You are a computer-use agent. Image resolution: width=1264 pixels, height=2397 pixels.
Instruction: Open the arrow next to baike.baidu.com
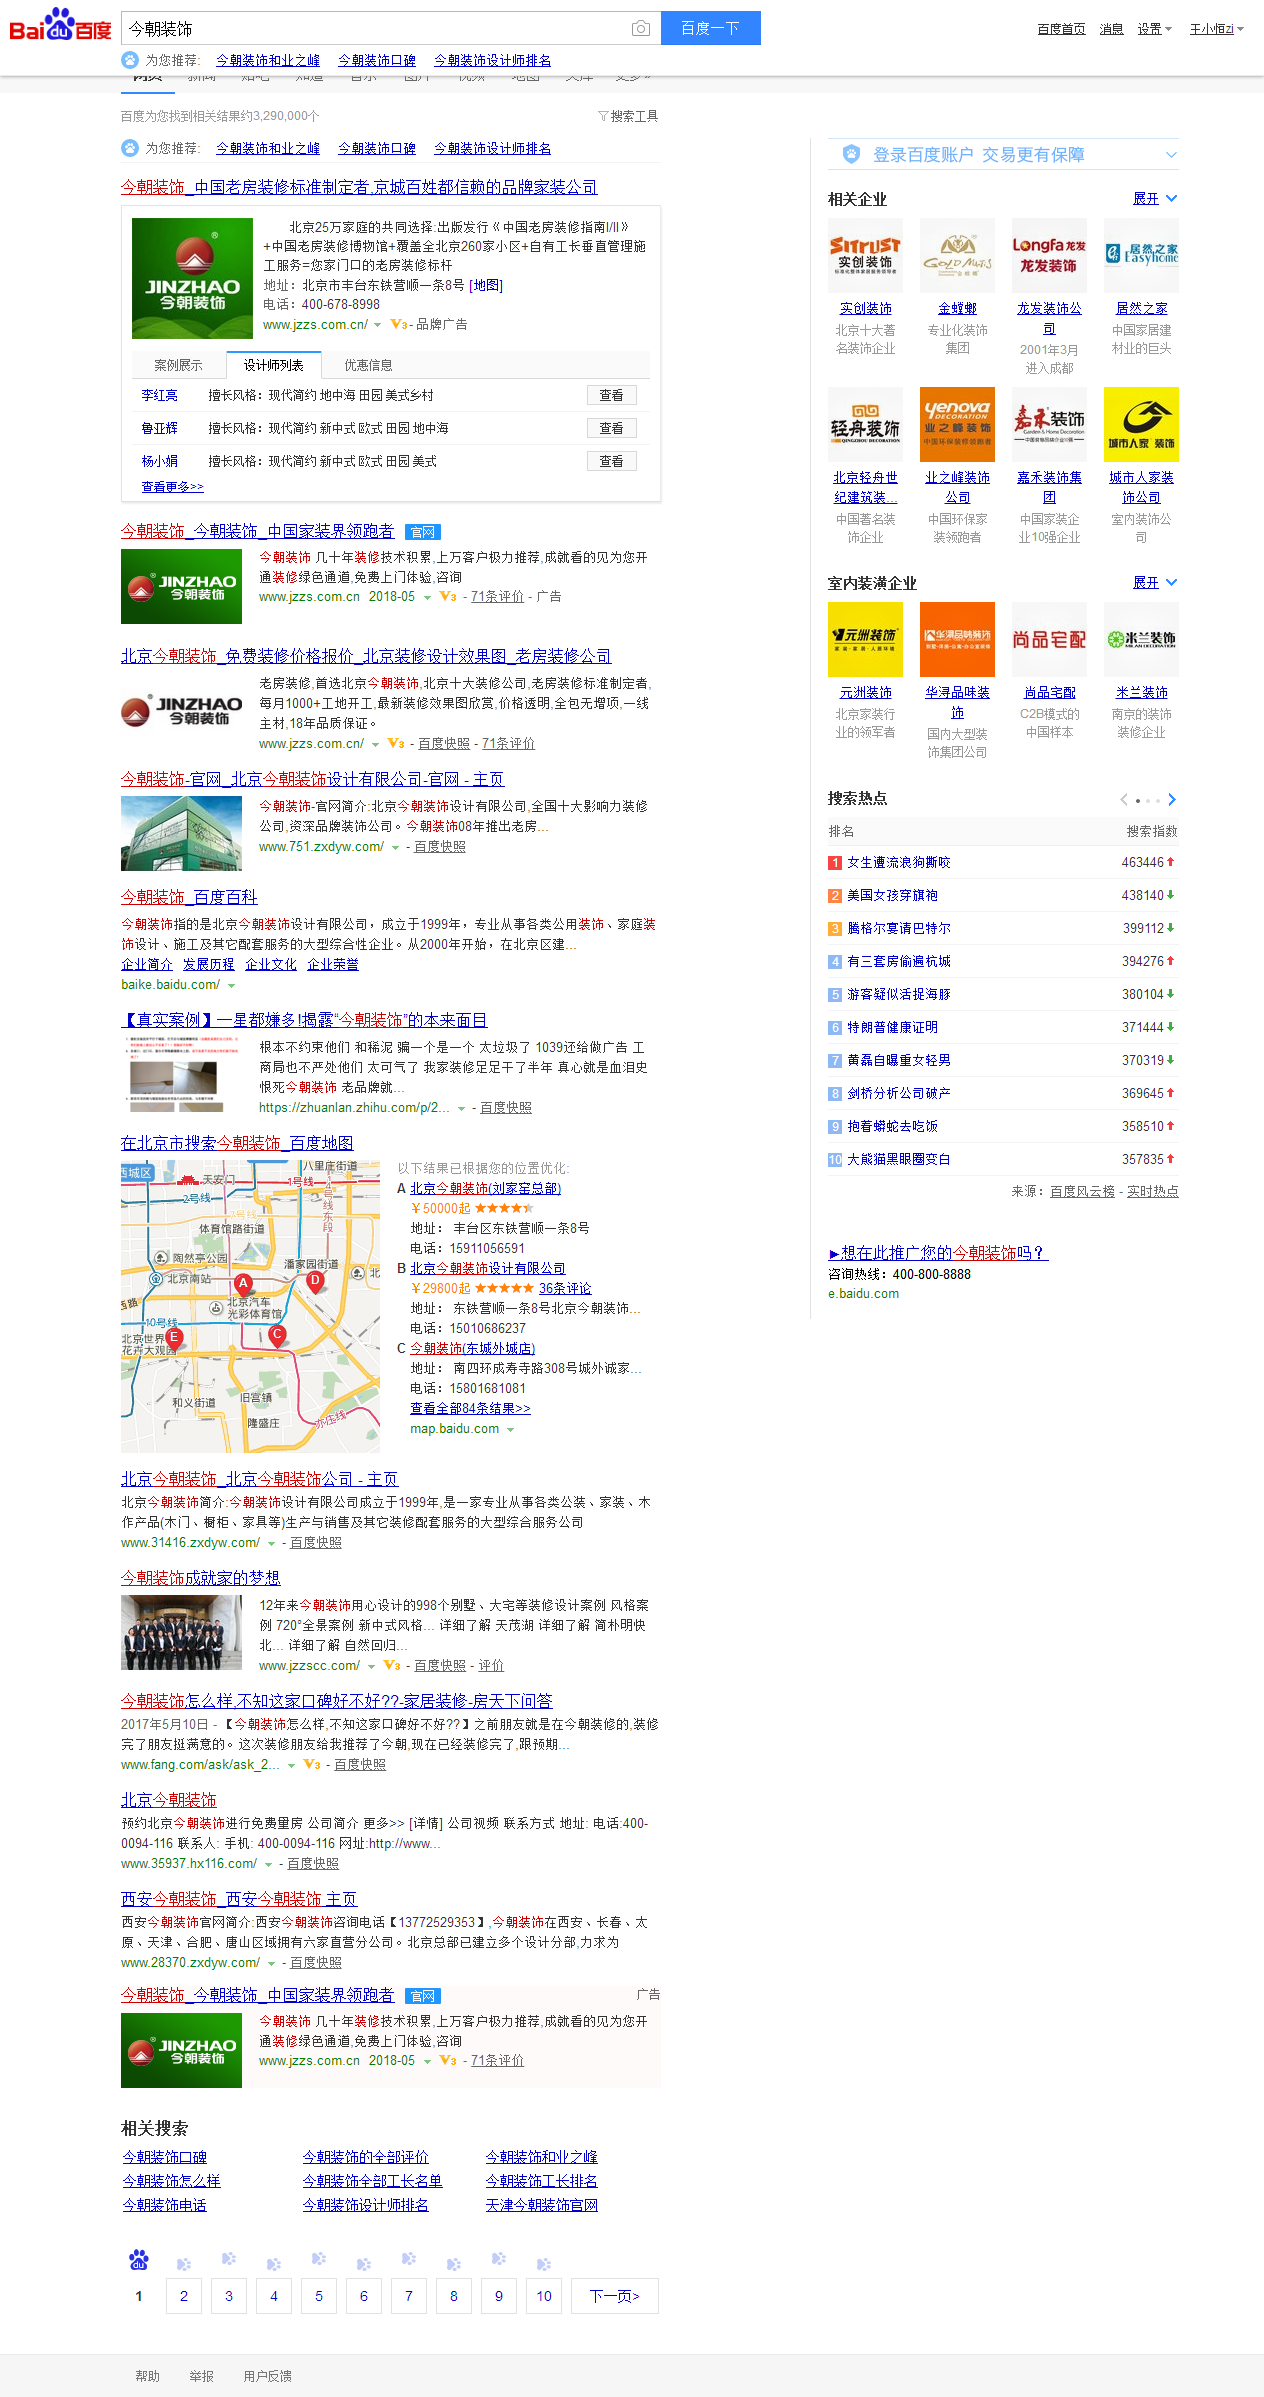(x=232, y=986)
